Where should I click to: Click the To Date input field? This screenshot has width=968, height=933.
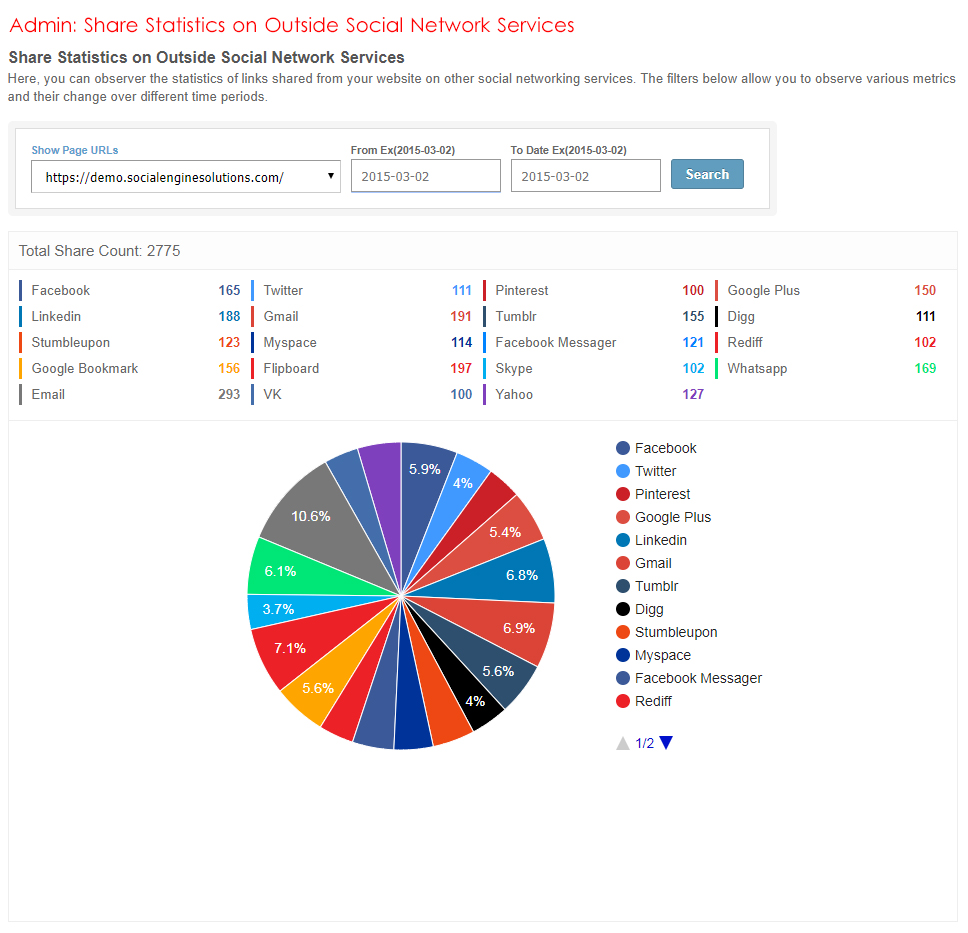click(585, 176)
